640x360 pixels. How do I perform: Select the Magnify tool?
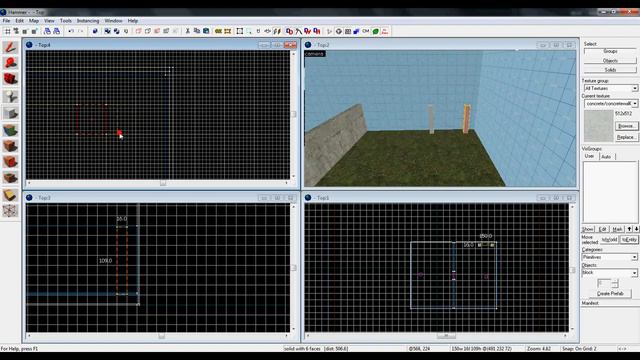tap(10, 63)
